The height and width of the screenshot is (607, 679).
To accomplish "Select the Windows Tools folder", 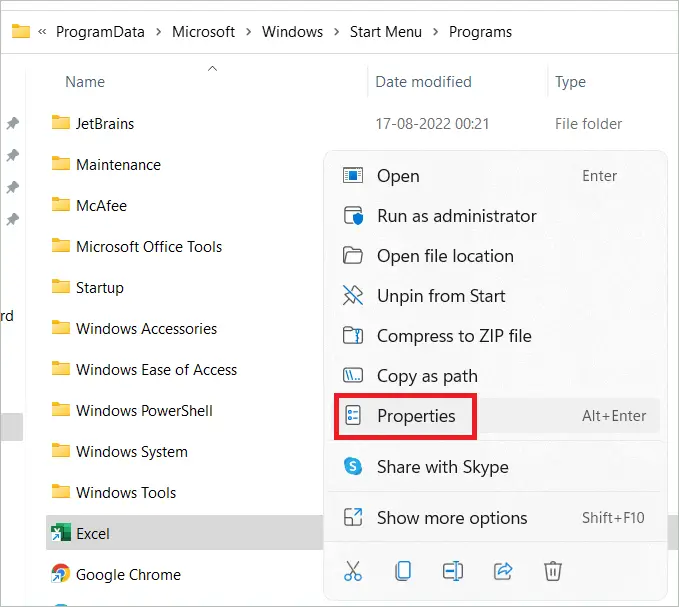I will 126,492.
